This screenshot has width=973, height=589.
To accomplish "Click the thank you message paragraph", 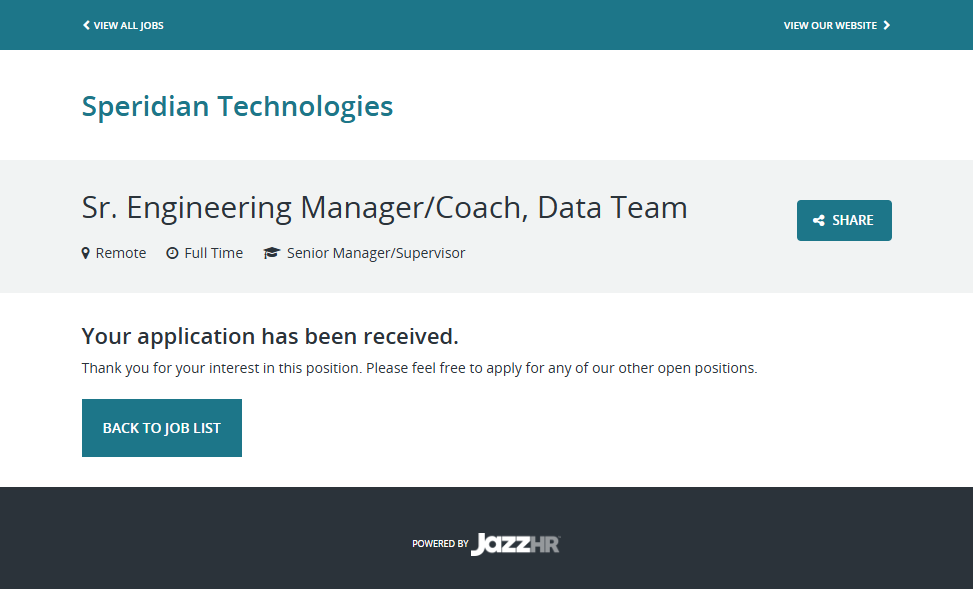I will (419, 368).
